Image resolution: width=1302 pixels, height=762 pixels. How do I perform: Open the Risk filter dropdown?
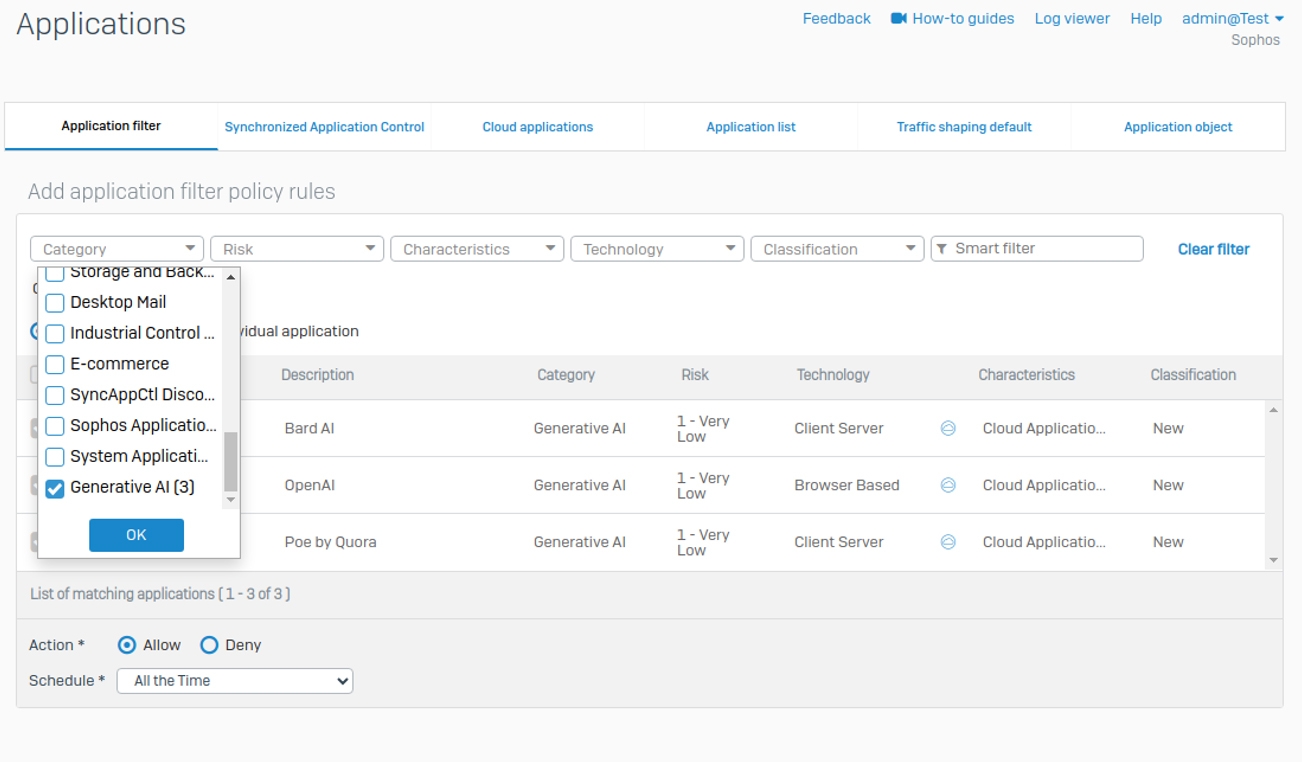296,249
